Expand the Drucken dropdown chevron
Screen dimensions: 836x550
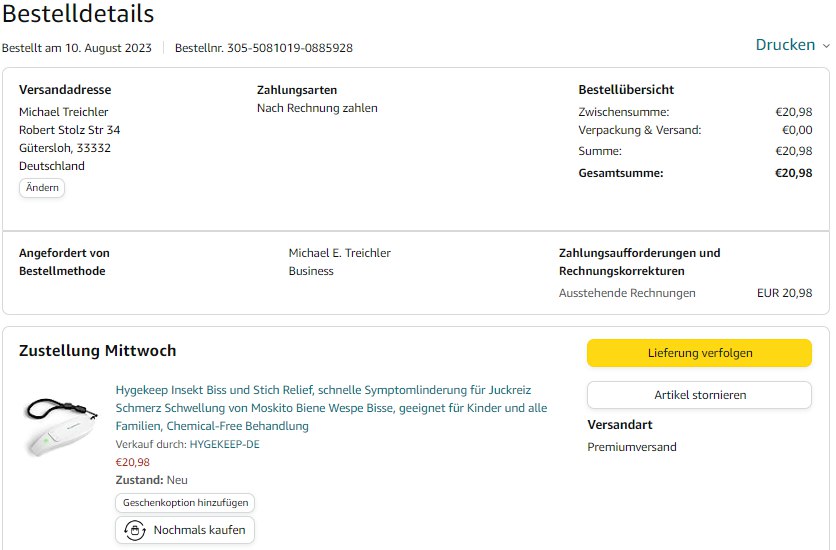826,46
